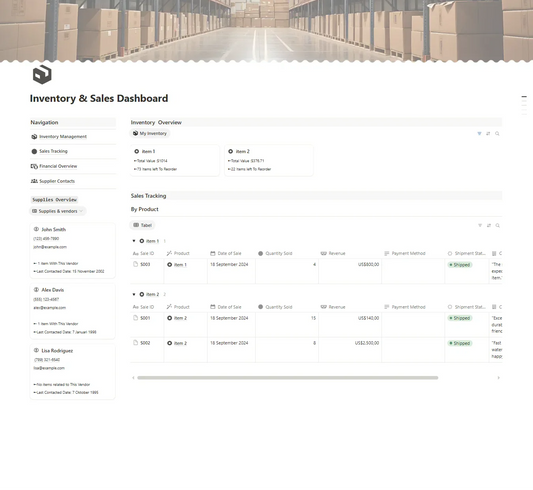The image size is (533, 490).
Task: Search the Inventory Overview database
Action: (497, 134)
